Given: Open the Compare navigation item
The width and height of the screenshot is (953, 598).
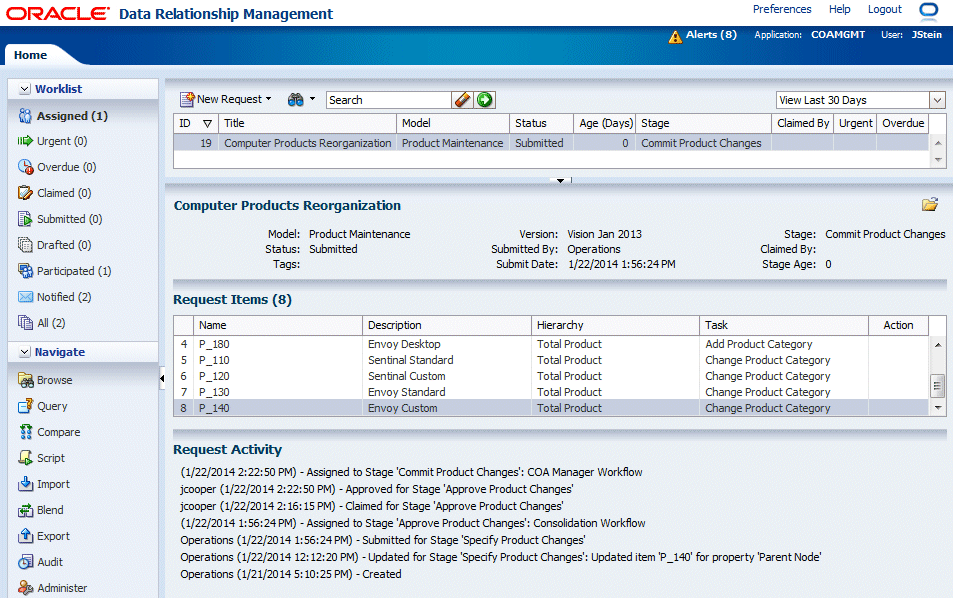Looking at the screenshot, I should click(58, 432).
